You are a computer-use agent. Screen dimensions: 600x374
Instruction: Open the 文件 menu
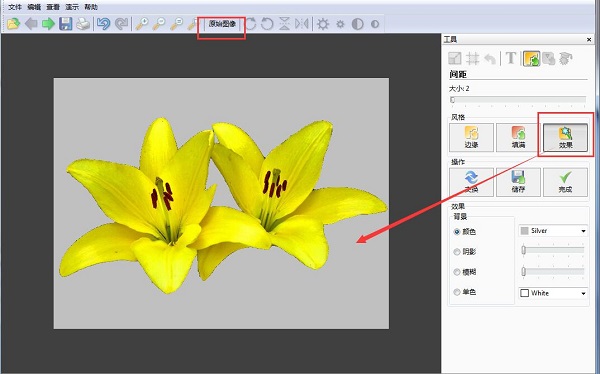click(x=15, y=7)
